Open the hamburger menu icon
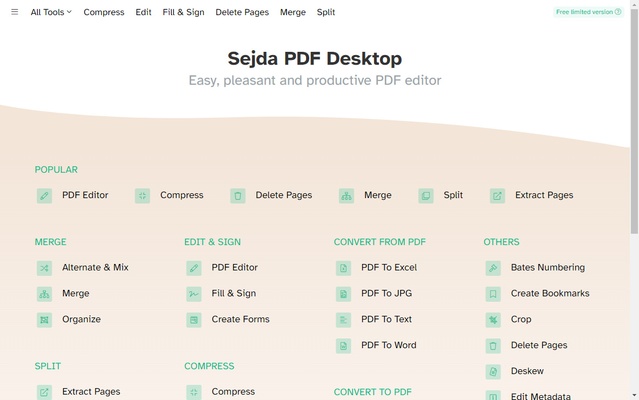The image size is (639, 400). pos(15,12)
